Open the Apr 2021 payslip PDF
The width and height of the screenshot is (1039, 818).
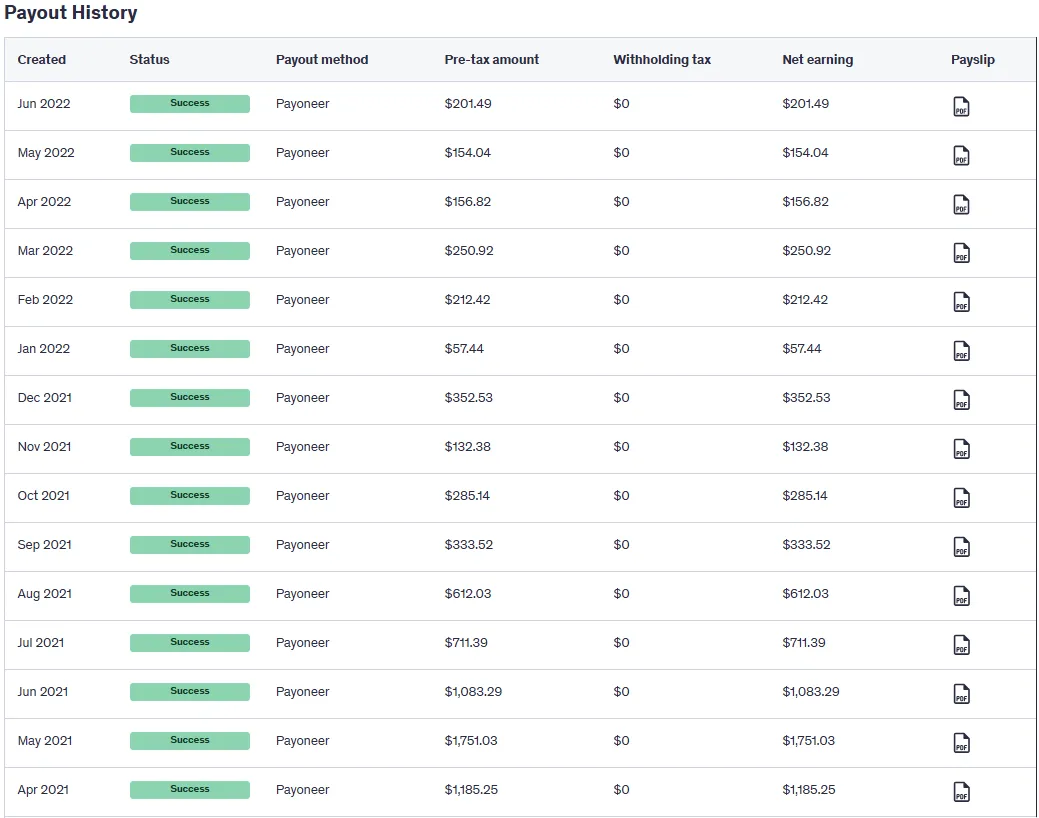(x=961, y=793)
